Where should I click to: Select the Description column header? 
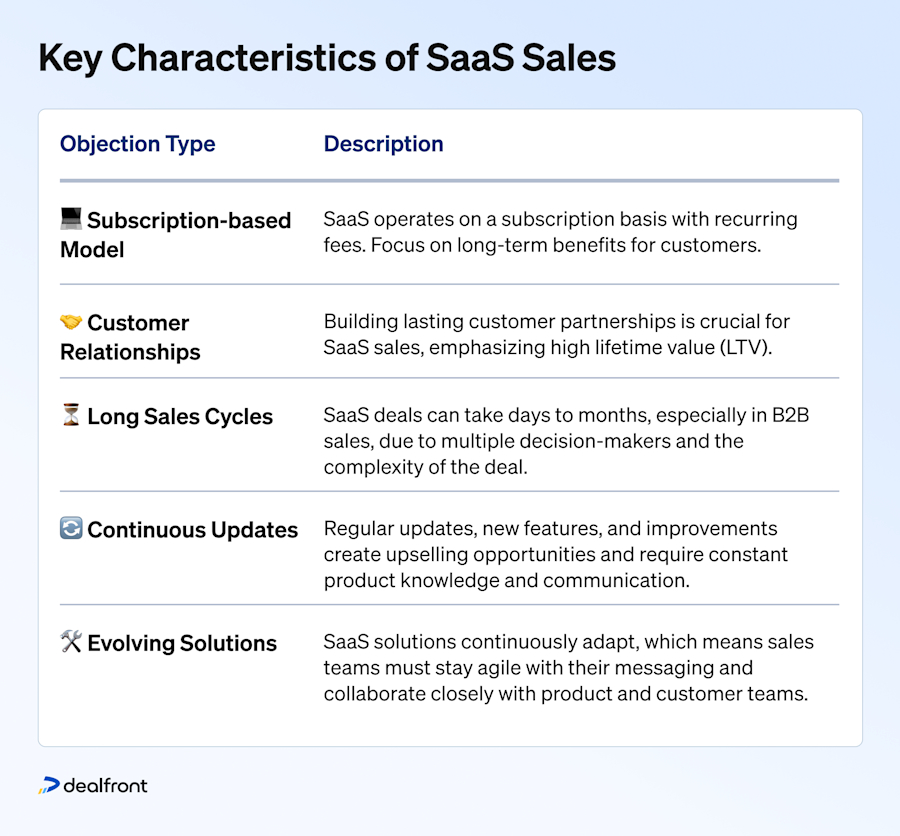click(x=383, y=144)
